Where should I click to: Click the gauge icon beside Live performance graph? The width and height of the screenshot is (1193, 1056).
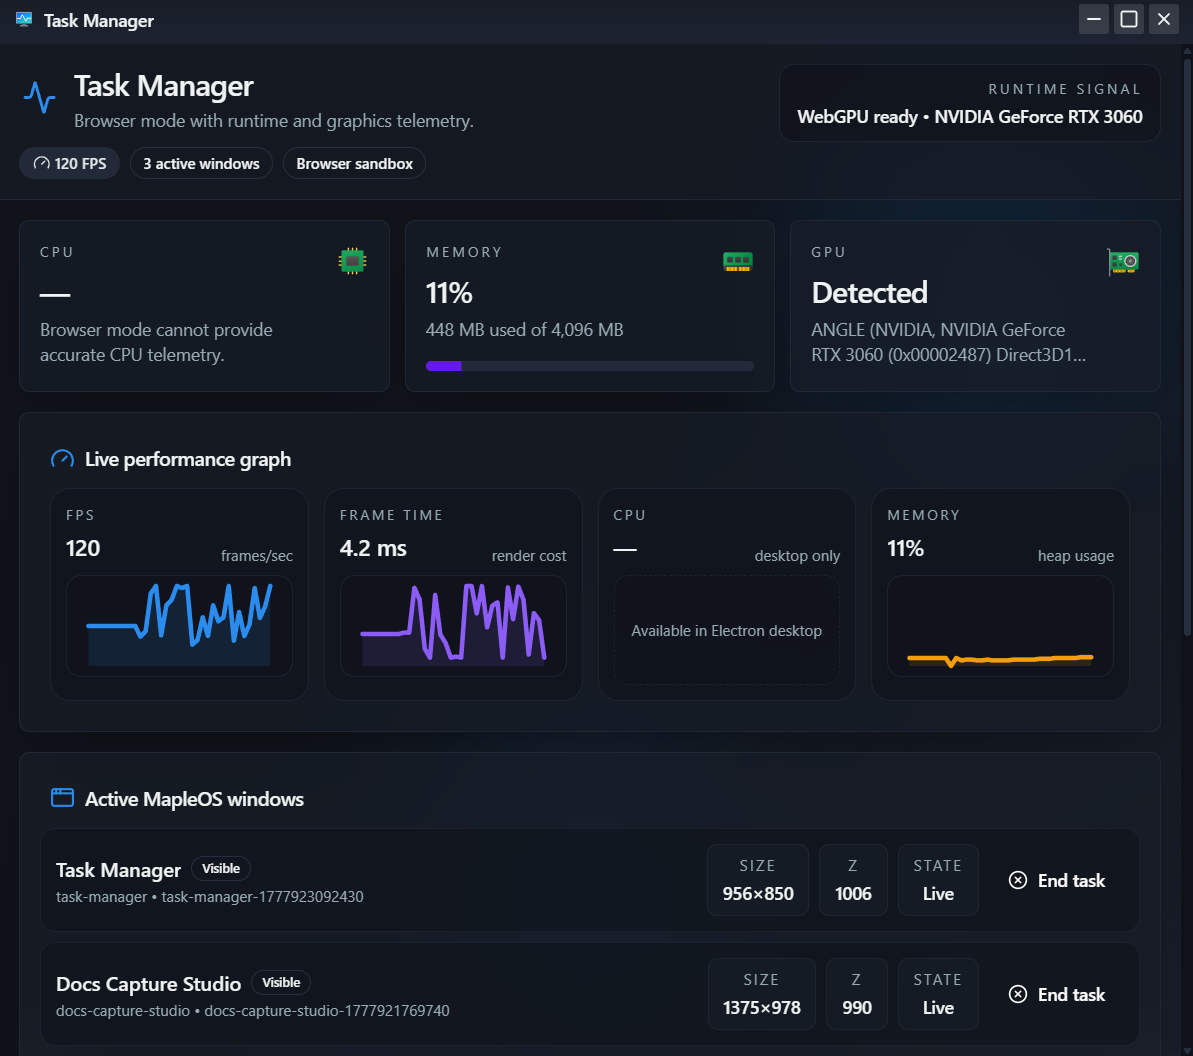tap(62, 459)
